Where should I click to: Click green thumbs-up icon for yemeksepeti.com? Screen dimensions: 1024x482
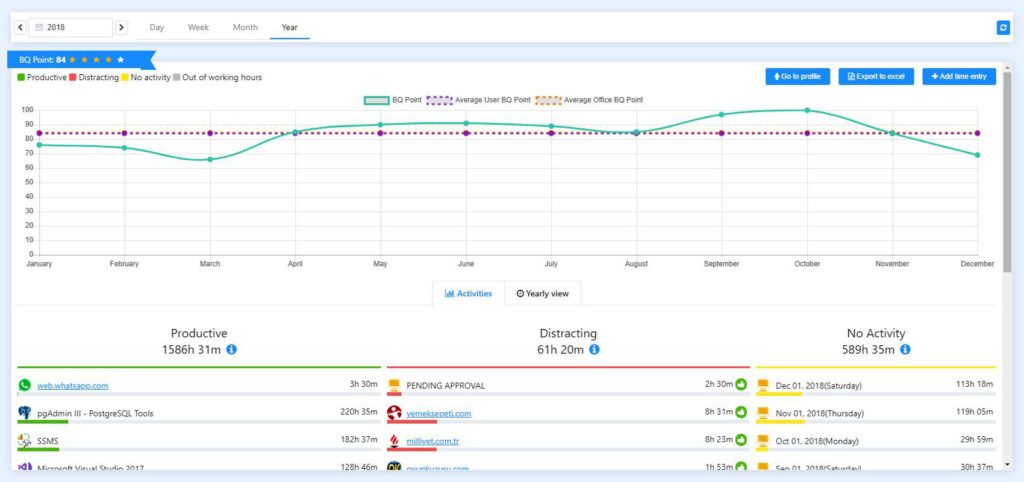741,412
